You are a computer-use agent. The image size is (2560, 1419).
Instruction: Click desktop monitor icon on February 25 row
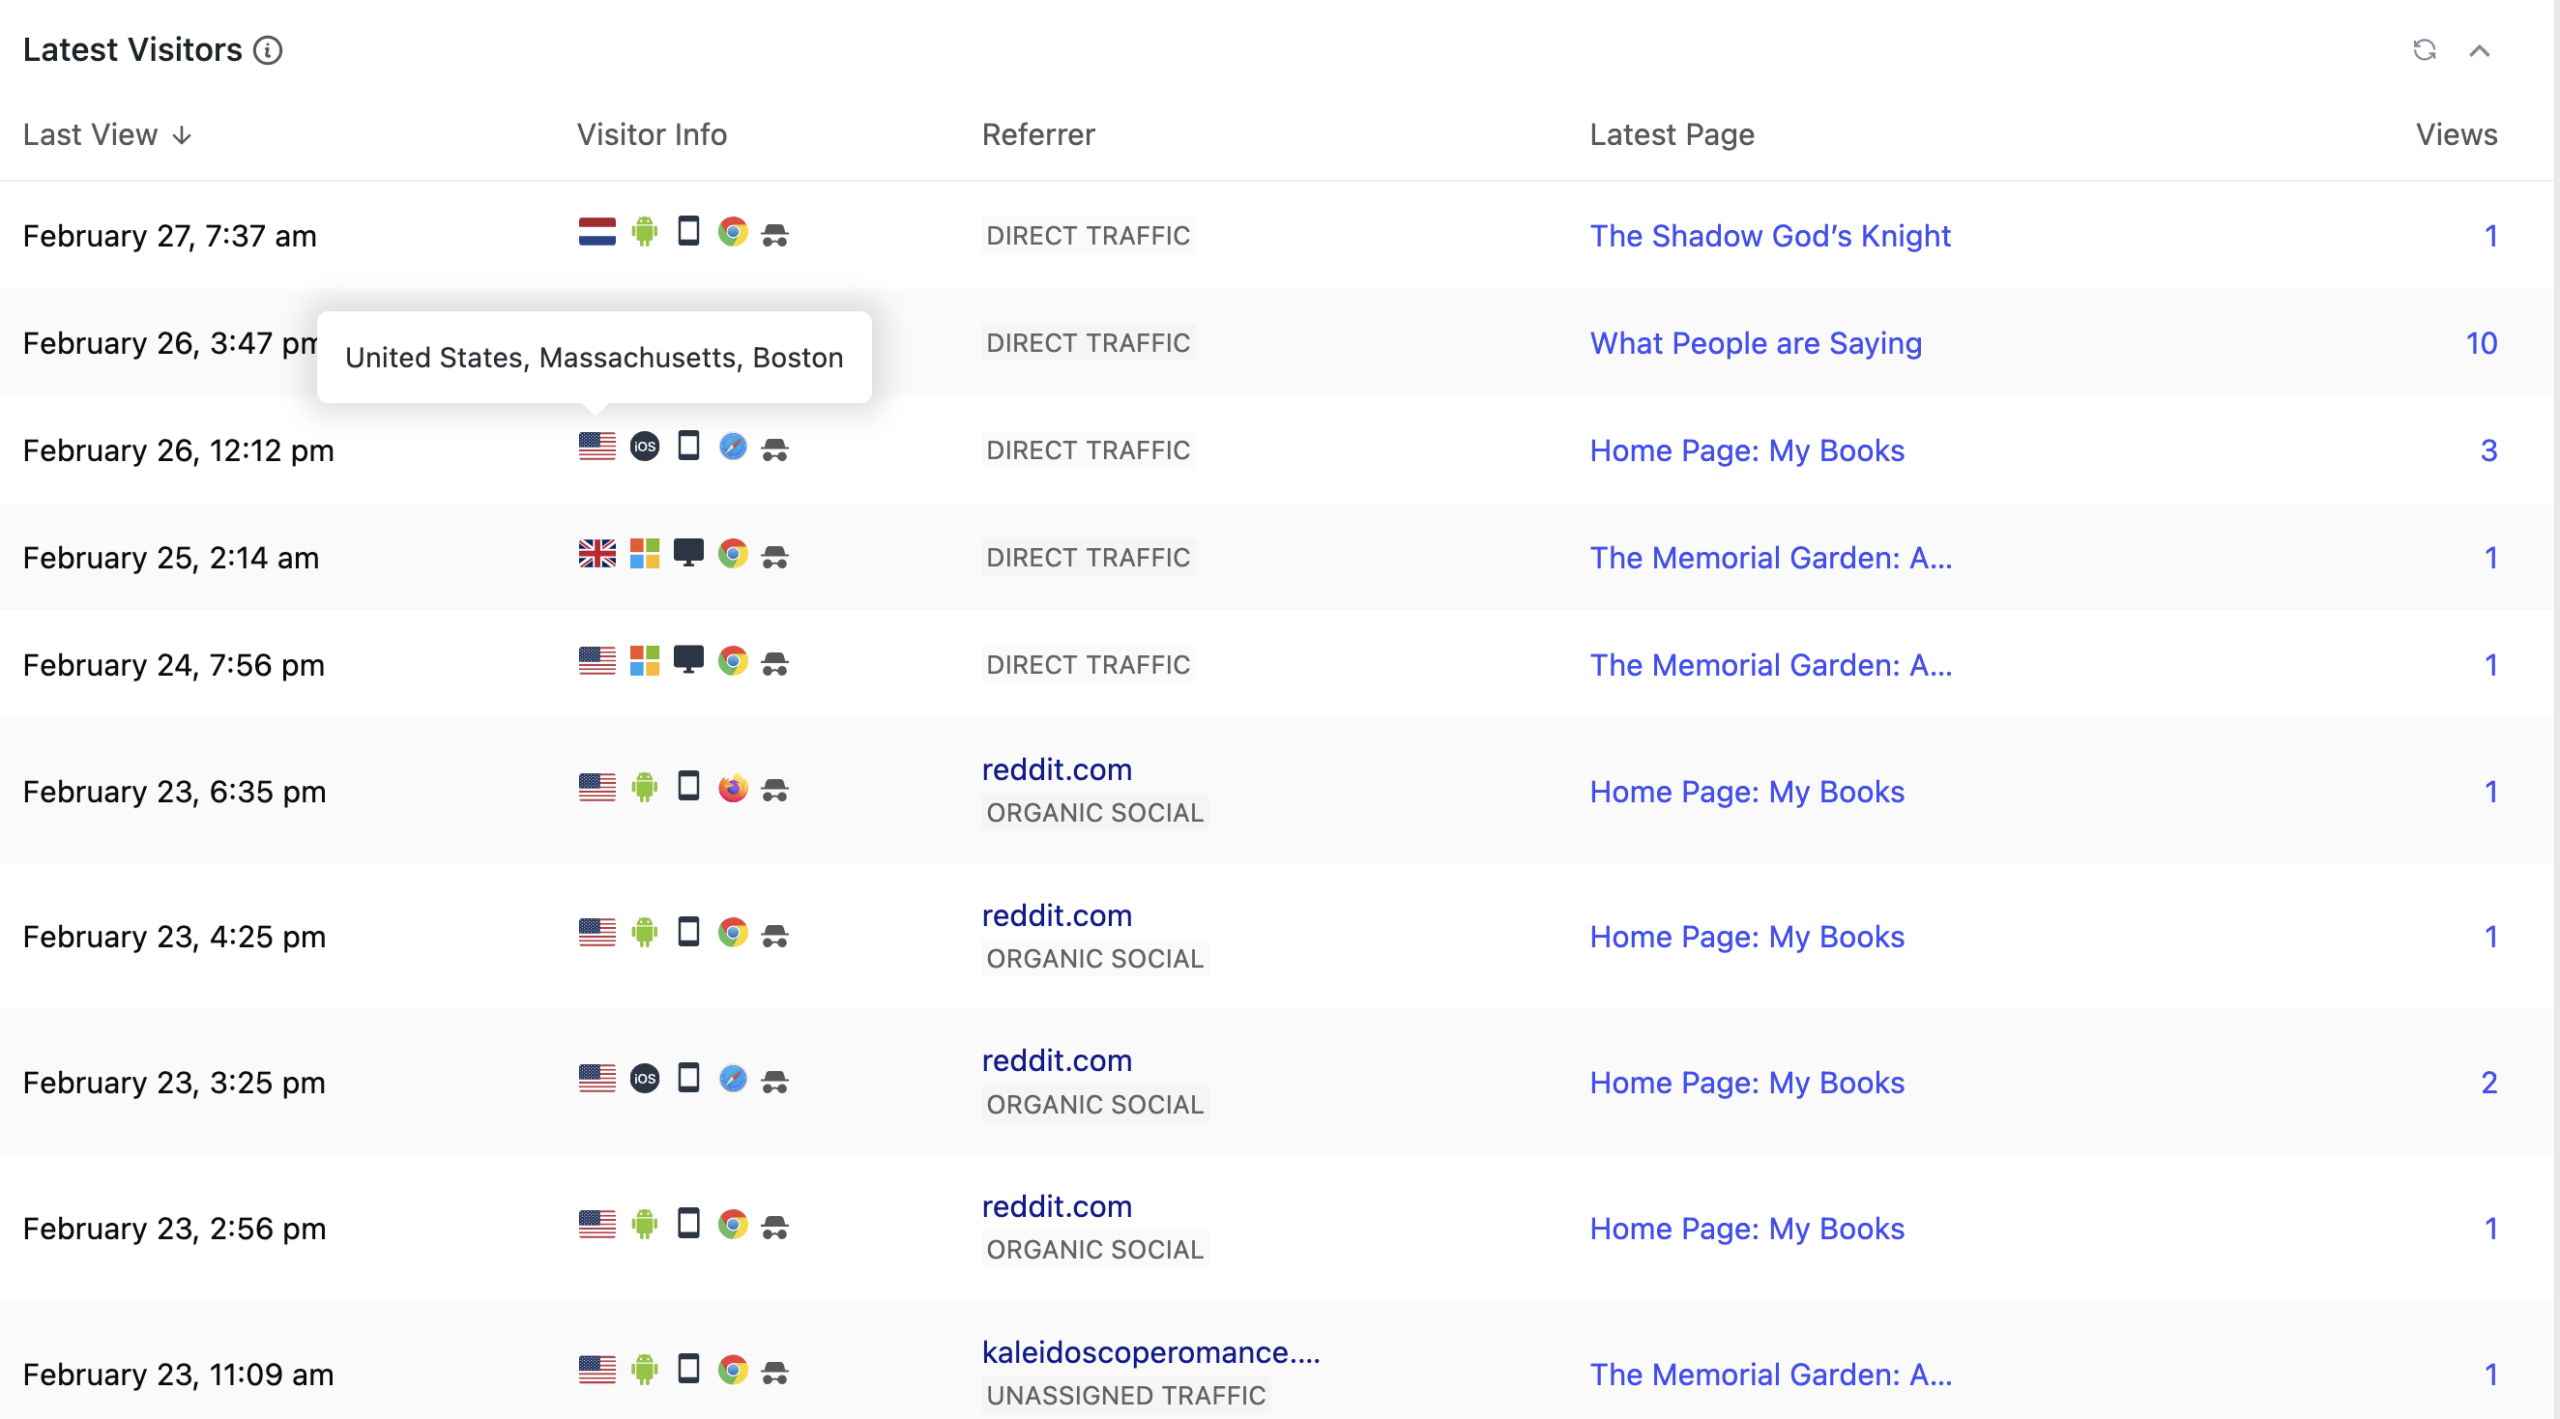point(688,553)
